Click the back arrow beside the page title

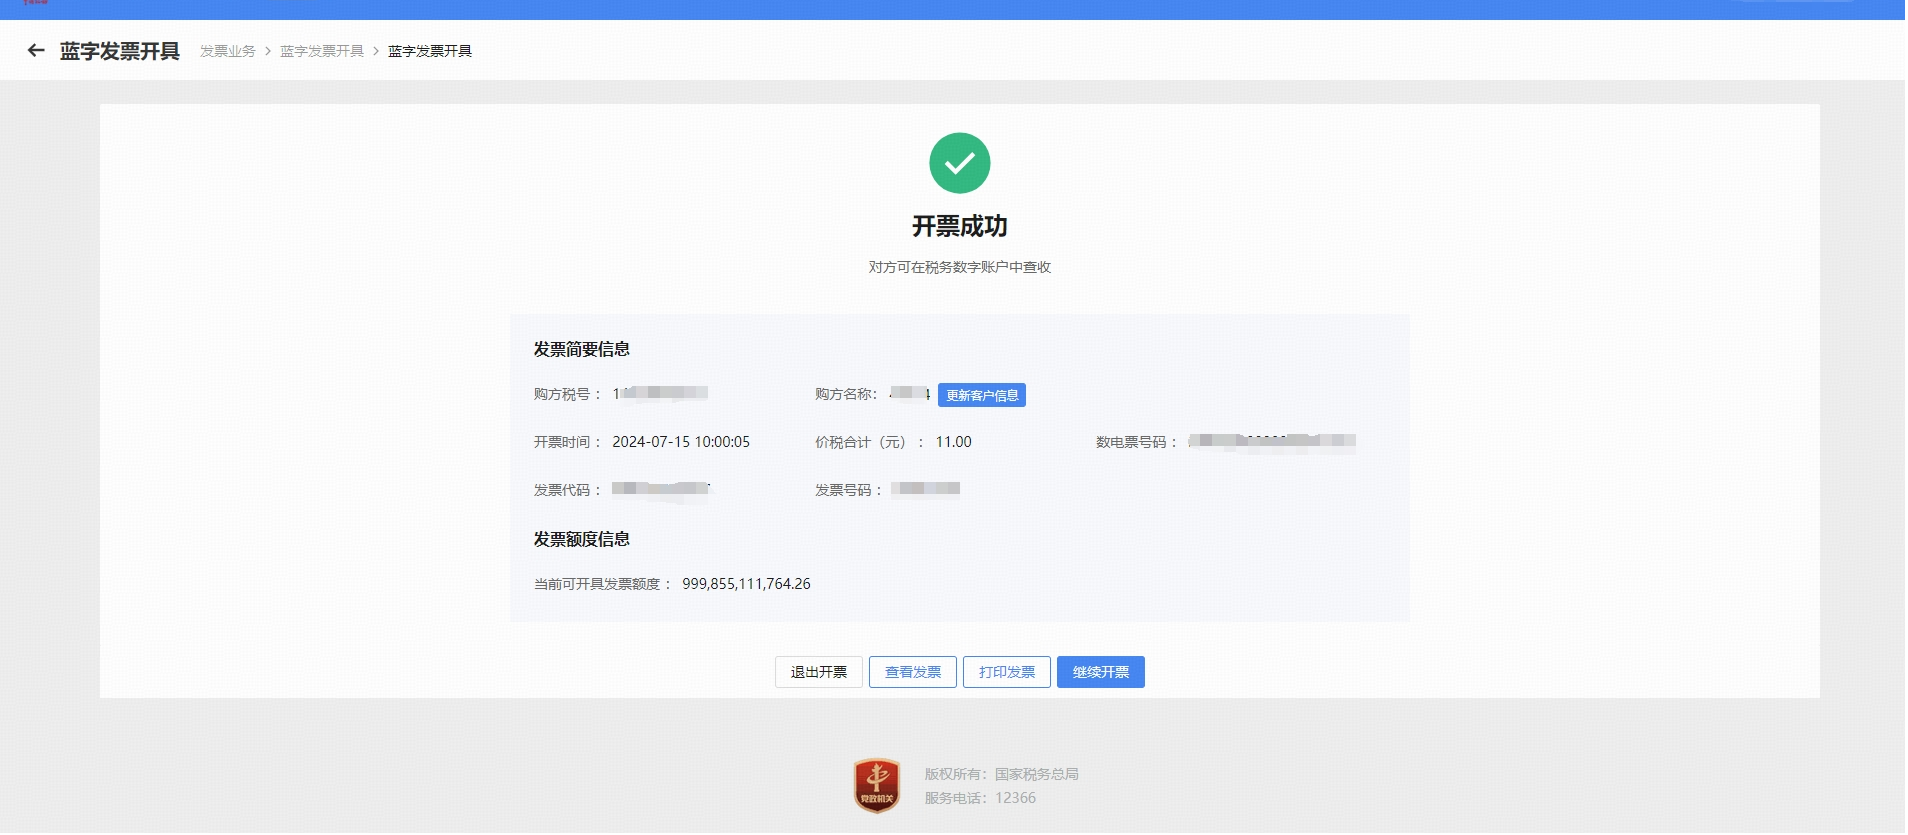(37, 51)
